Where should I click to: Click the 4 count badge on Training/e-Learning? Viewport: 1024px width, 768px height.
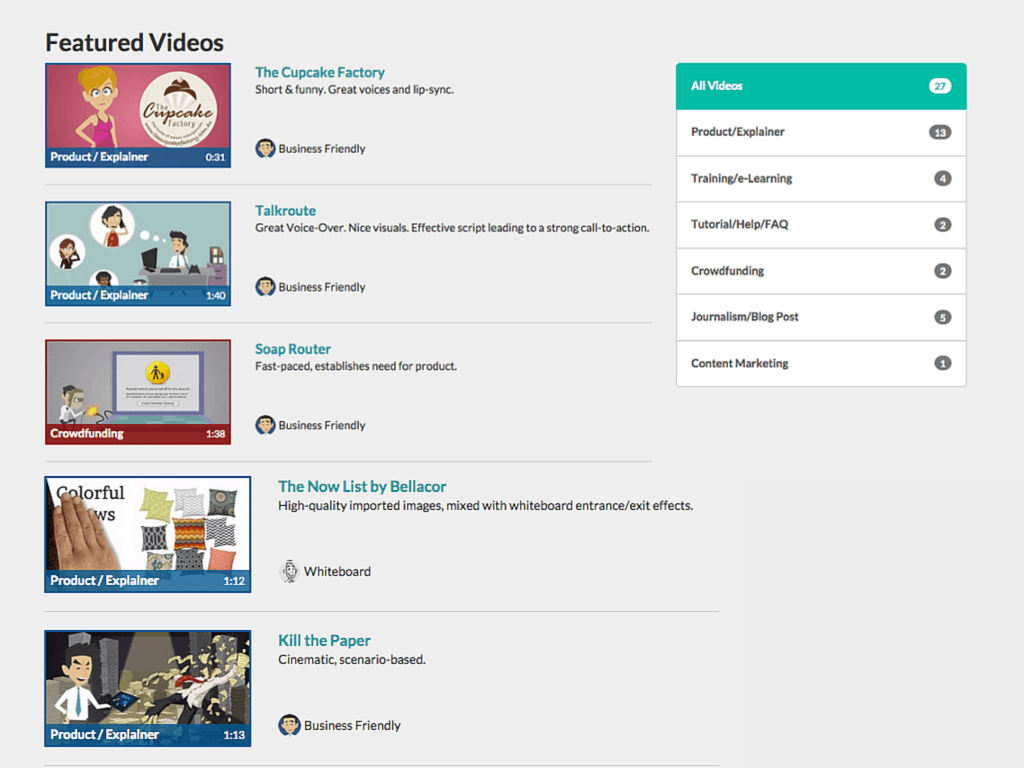942,178
